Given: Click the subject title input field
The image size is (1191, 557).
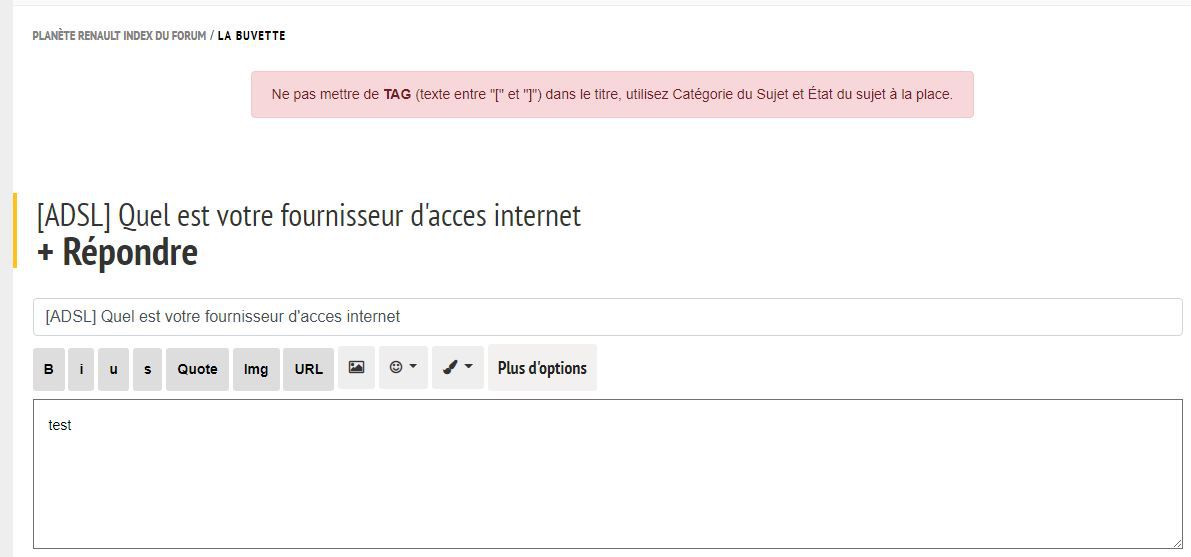Looking at the screenshot, I should pyautogui.click(x=608, y=317).
